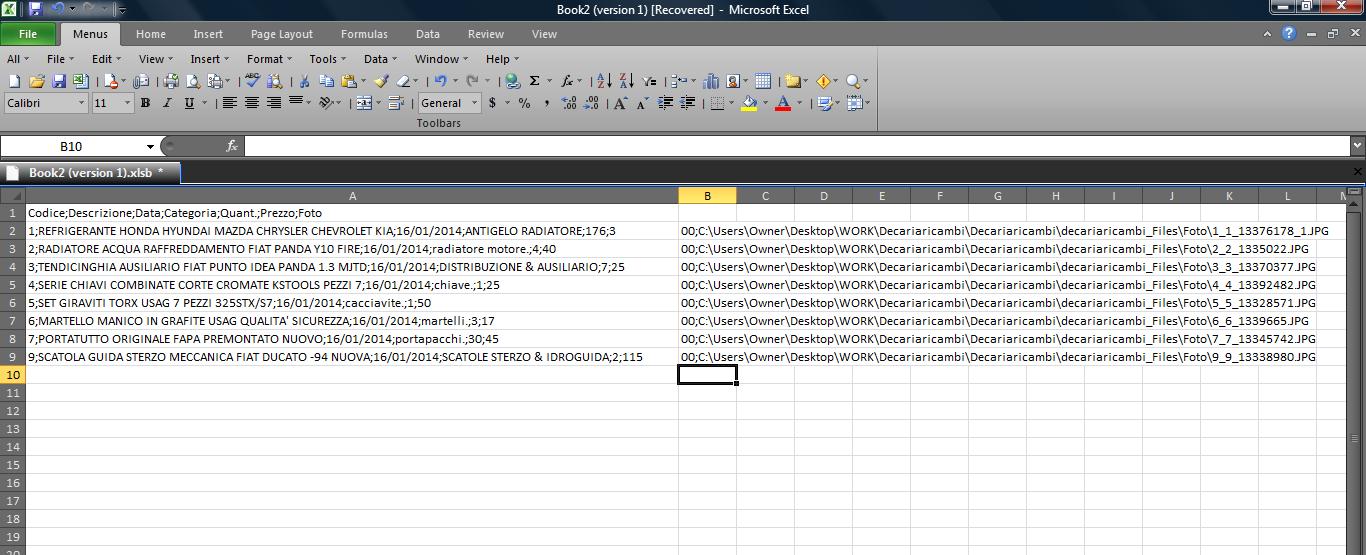Switch to the Home ribbon tab
1366x555 pixels.
tap(151, 34)
